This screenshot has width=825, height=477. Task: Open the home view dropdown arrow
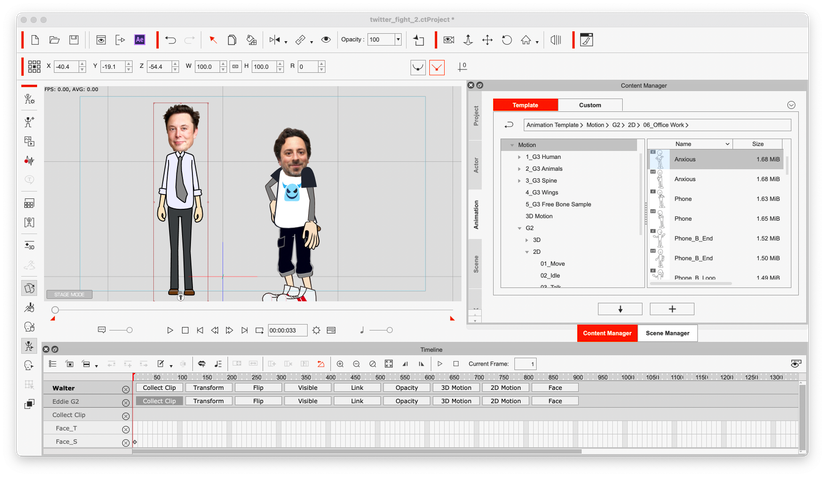(537, 42)
